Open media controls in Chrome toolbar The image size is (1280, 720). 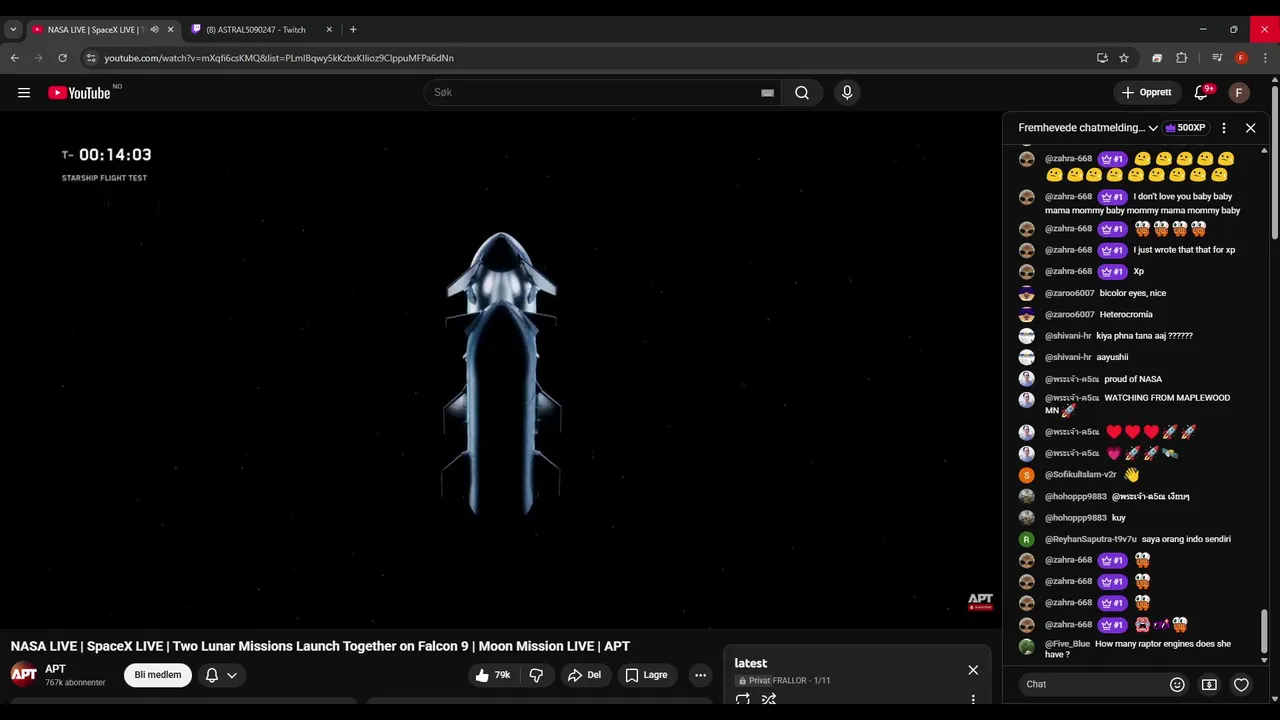[x=1217, y=58]
